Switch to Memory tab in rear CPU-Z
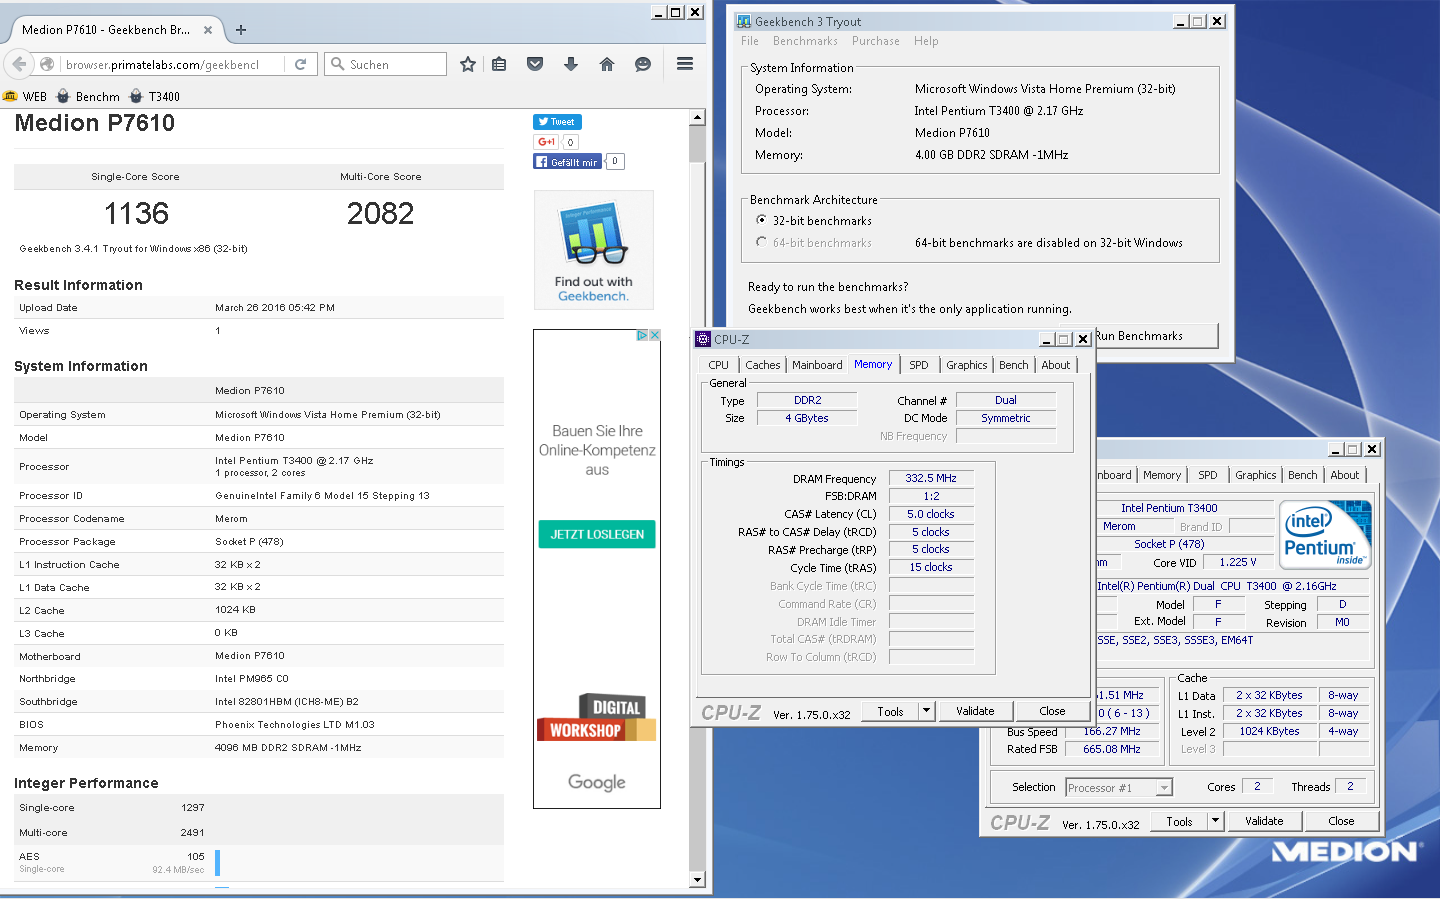 click(1162, 475)
